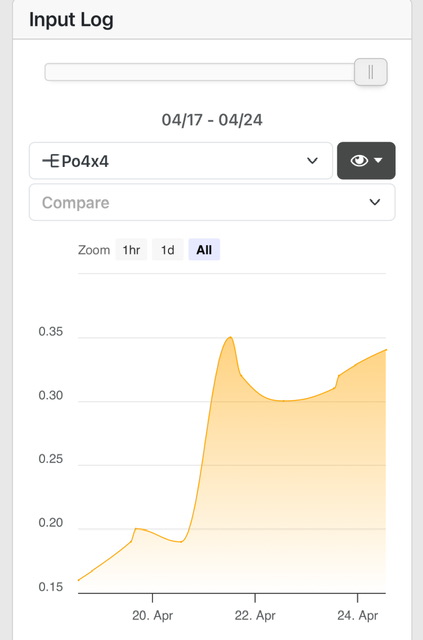Click the orange shaded chart area

(x=286, y=490)
